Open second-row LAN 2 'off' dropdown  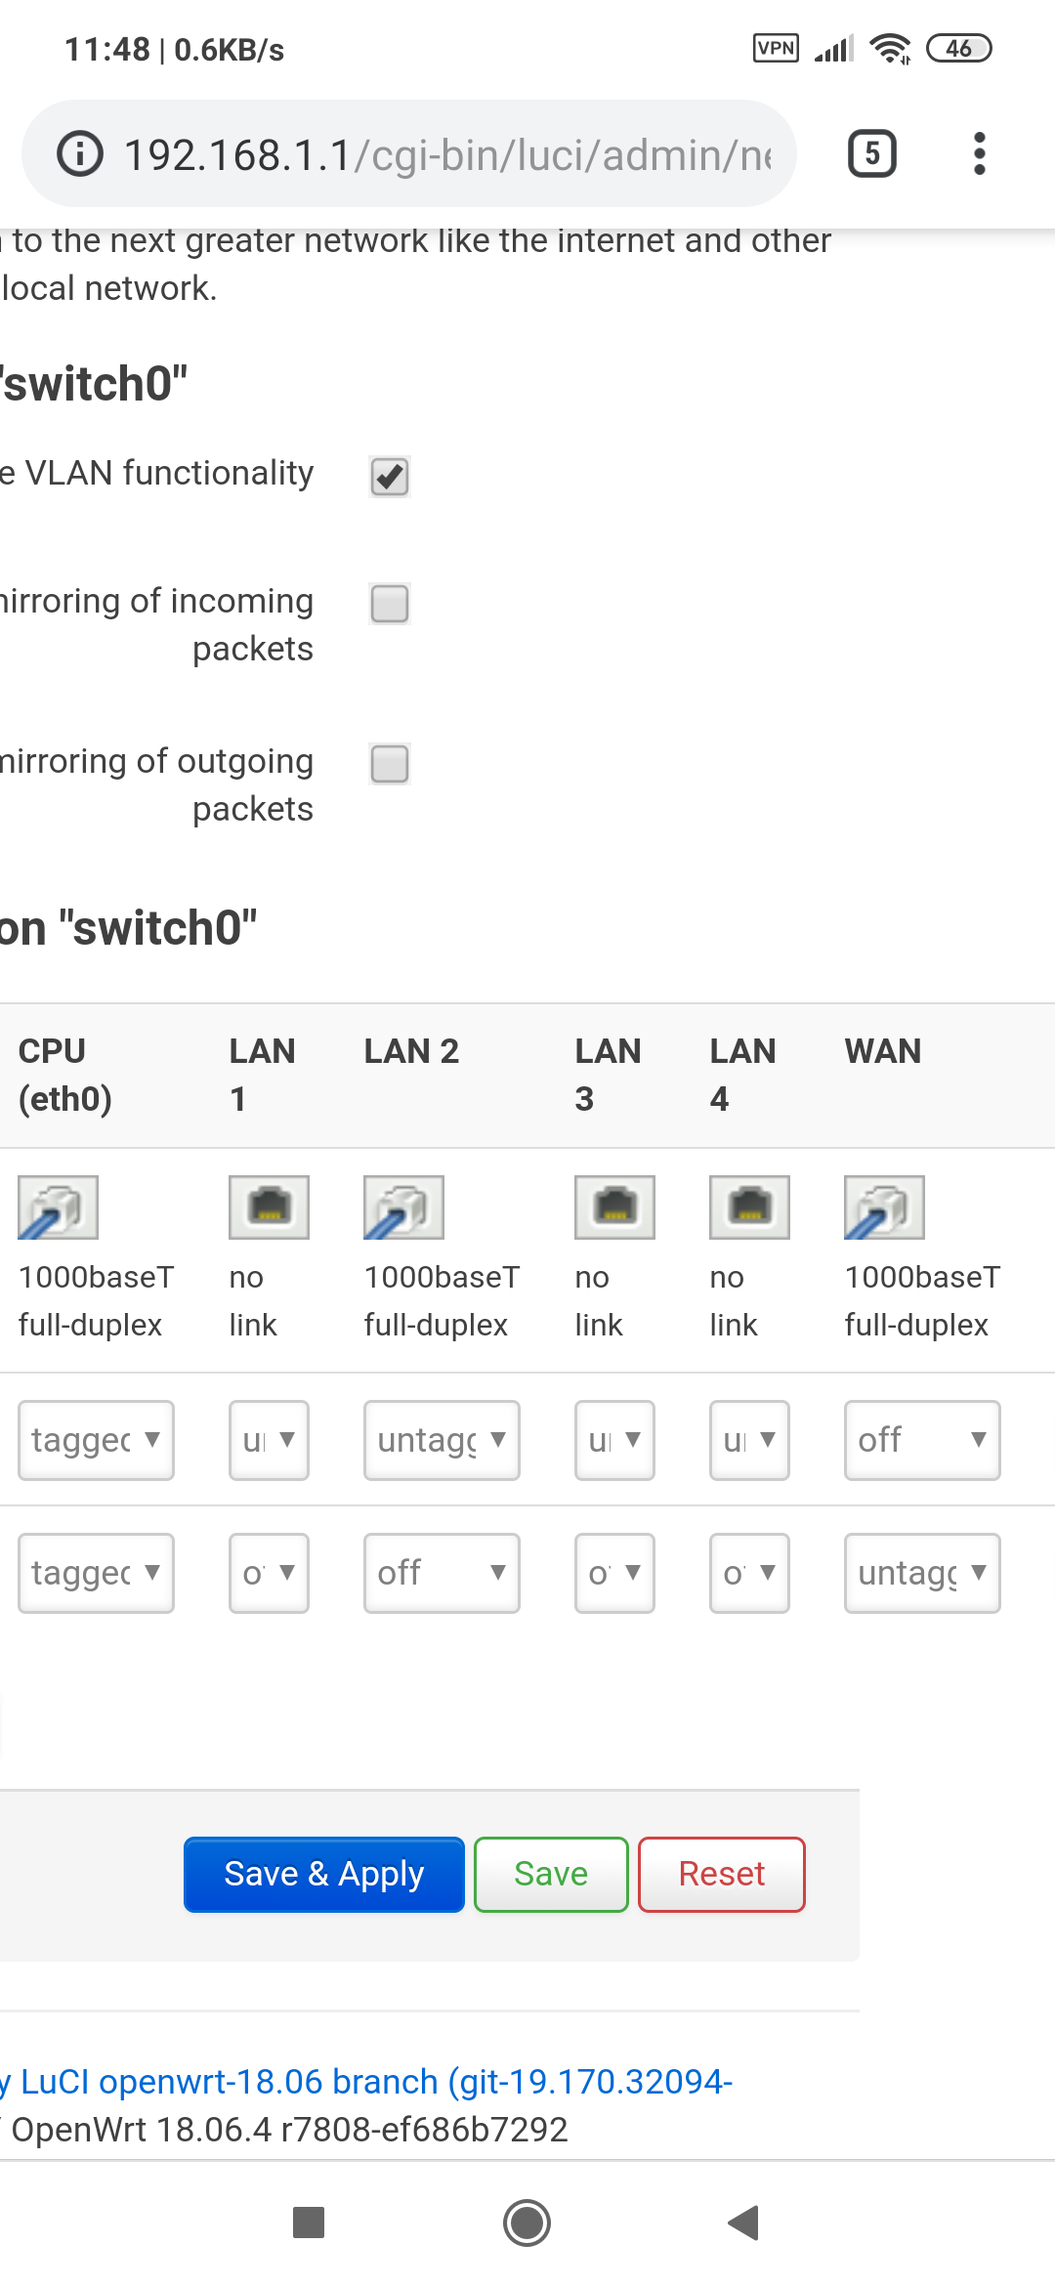[x=442, y=1573]
